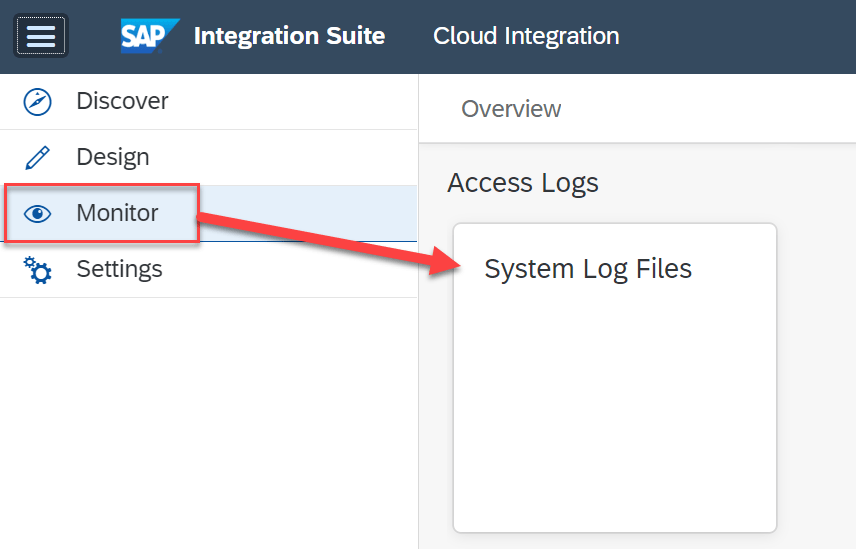Click the SAP logo in the header
The image size is (856, 549).
pos(149,36)
